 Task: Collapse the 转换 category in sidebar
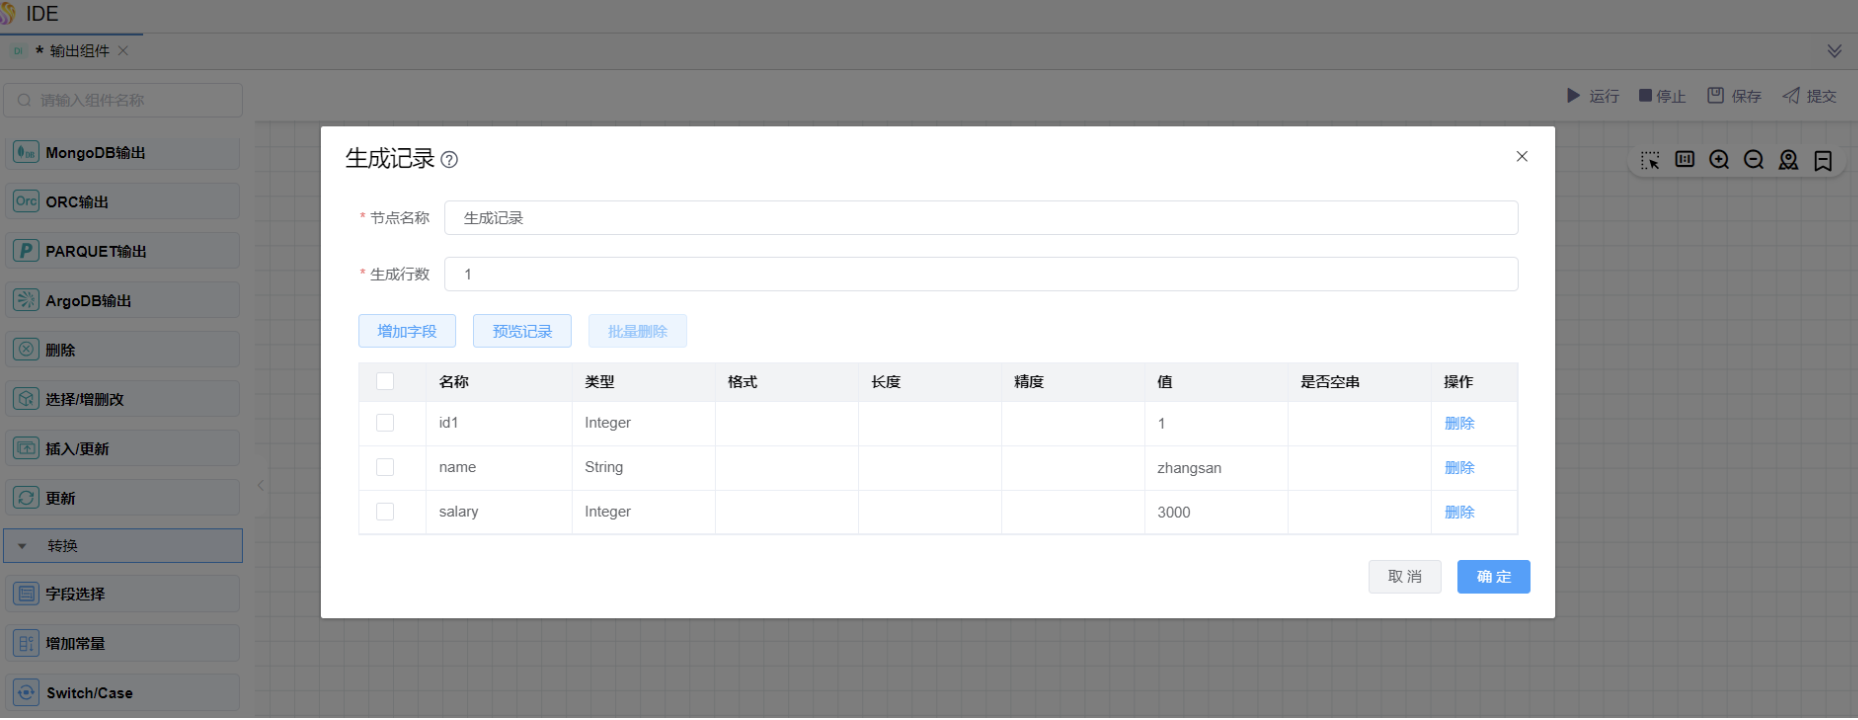point(22,546)
